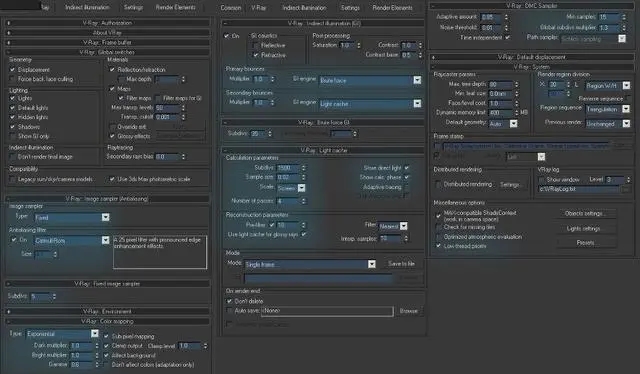Viewport: 640px width, 374px height.
Task: Enable Check for missing files
Action: click(x=438, y=227)
